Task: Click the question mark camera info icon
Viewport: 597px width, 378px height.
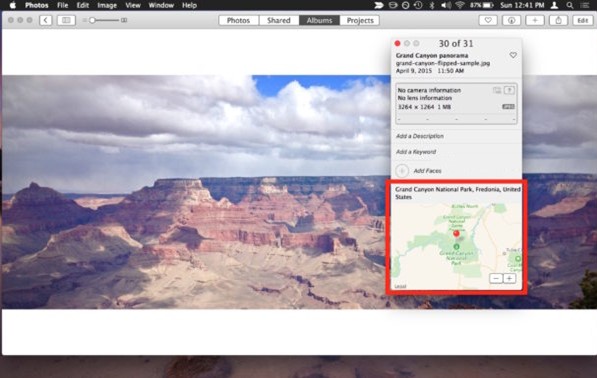Action: (x=509, y=90)
